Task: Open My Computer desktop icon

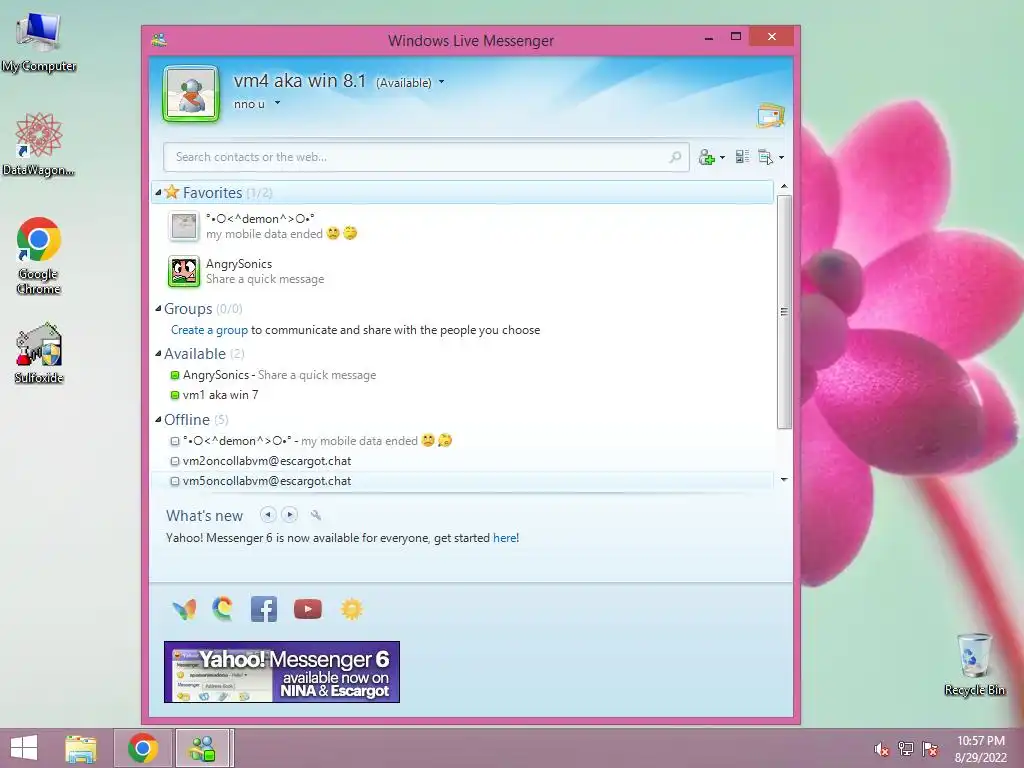Action: (39, 42)
